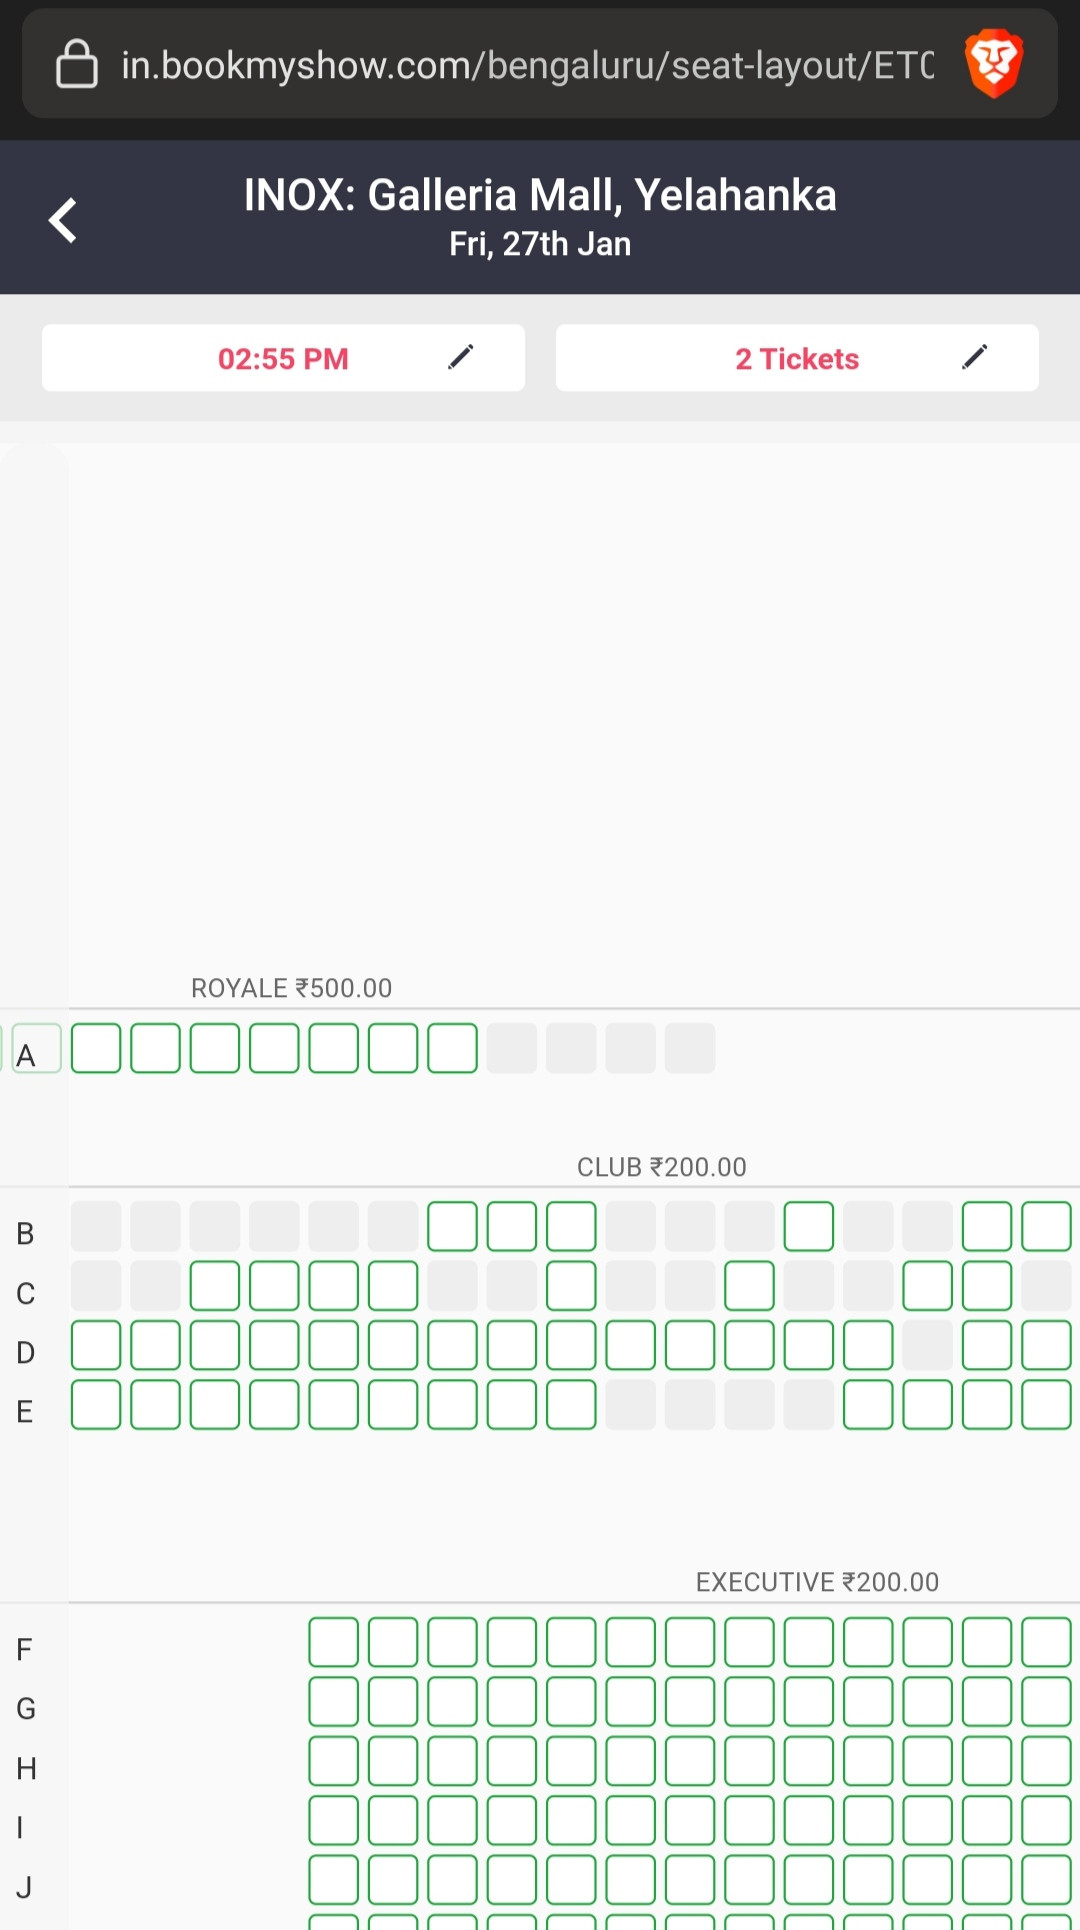This screenshot has height=1930, width=1080.
Task: Select last seat in row E
Action: pos(1047,1405)
